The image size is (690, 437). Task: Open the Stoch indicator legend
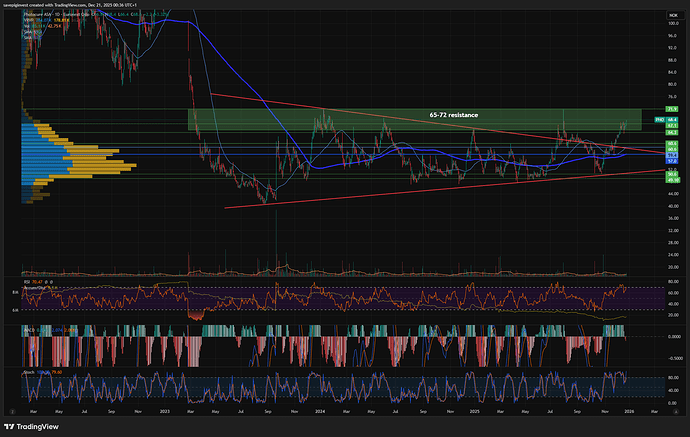(x=26, y=370)
